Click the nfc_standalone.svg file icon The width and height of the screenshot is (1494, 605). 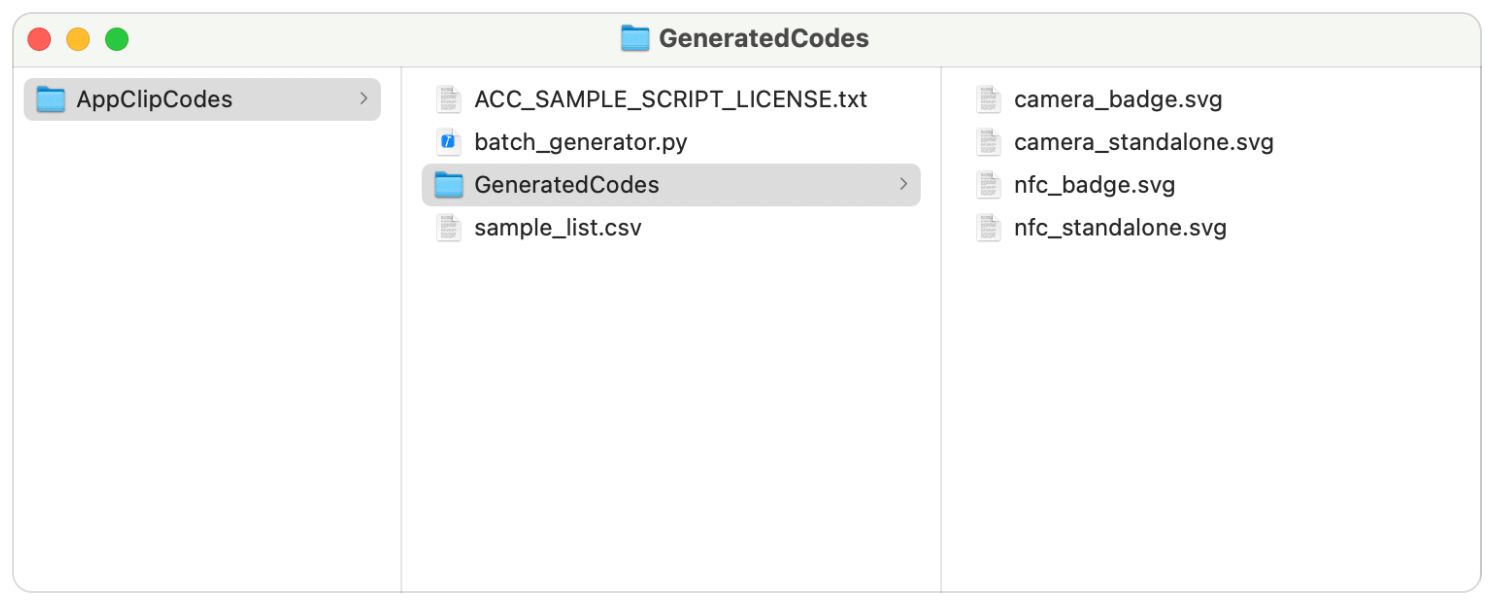click(x=988, y=227)
